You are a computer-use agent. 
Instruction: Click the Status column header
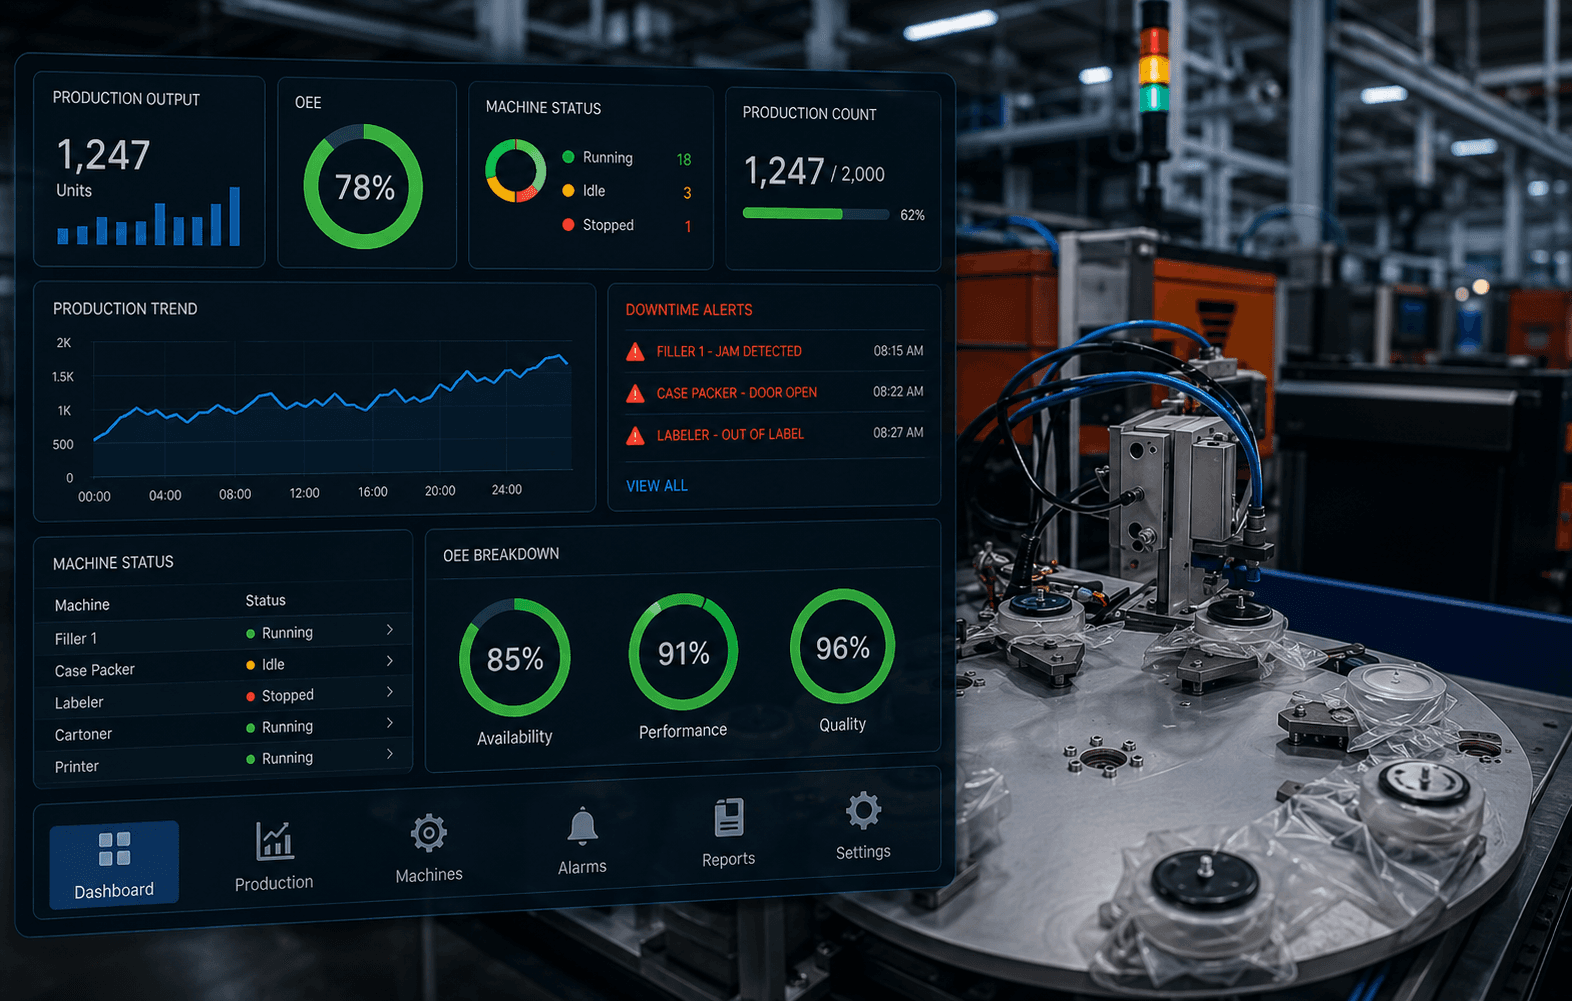[x=265, y=601]
